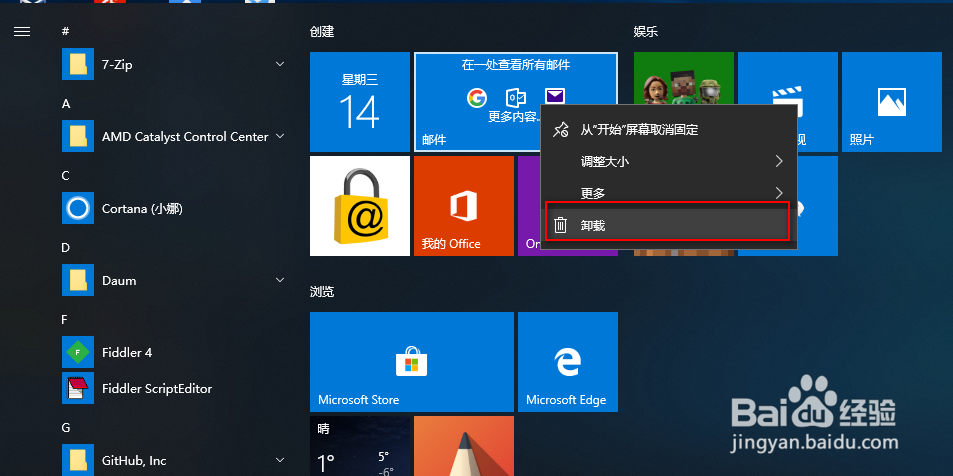Expand the Daum folder chevron
This screenshot has height=476, width=953.
280,280
